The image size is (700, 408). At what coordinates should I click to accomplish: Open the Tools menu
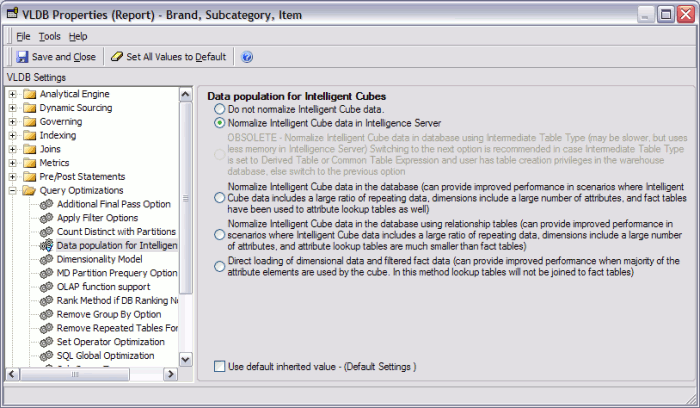pyautogui.click(x=49, y=36)
